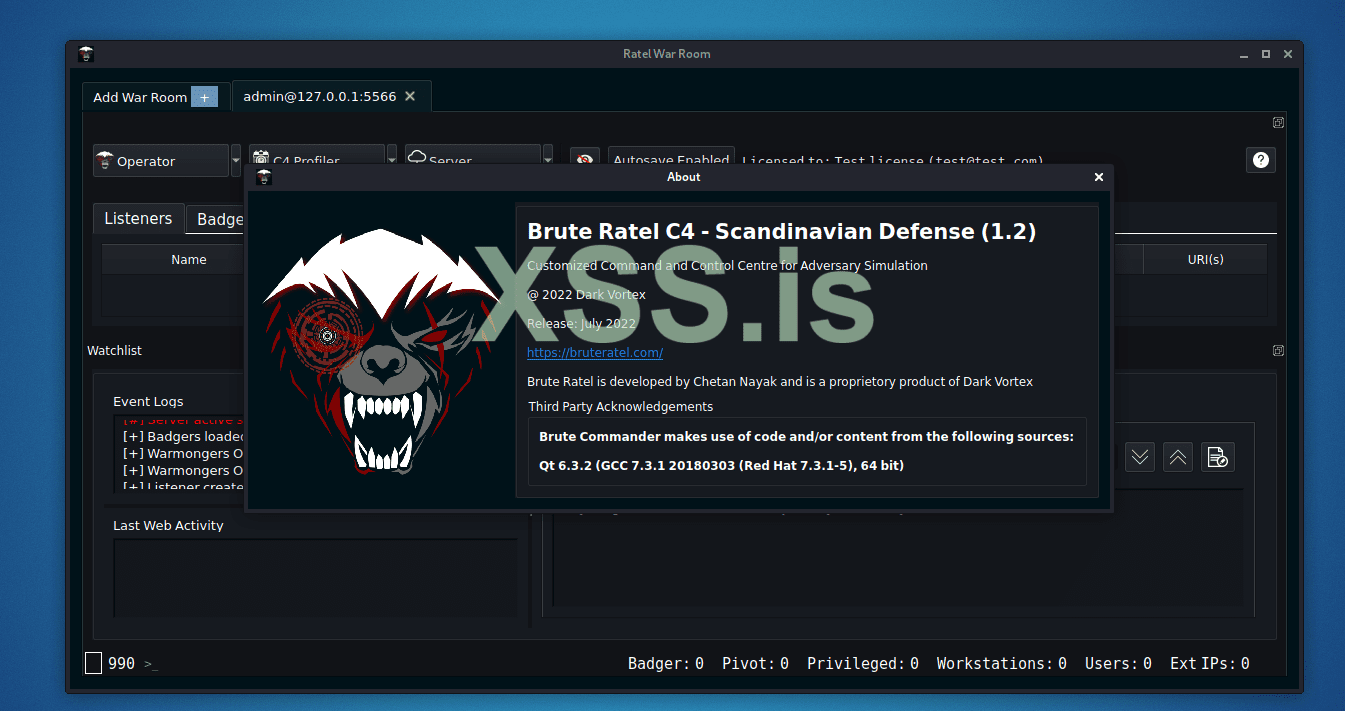Click the help question mark icon
Image resolution: width=1345 pixels, height=711 pixels.
point(1260,160)
